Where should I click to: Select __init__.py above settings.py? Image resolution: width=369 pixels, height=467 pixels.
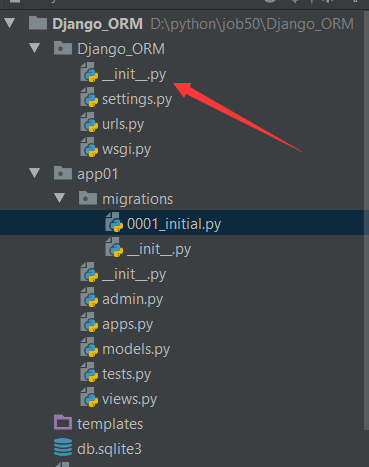coord(134,74)
